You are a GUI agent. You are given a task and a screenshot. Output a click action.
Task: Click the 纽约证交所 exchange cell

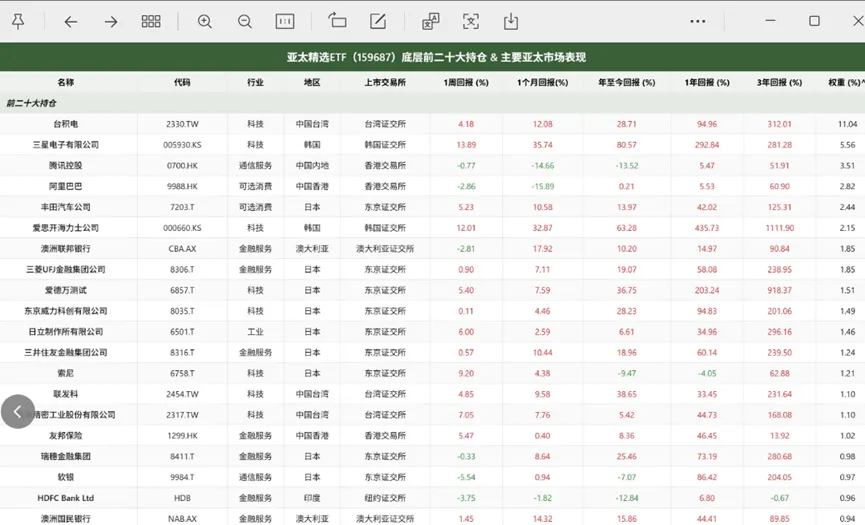385,498
